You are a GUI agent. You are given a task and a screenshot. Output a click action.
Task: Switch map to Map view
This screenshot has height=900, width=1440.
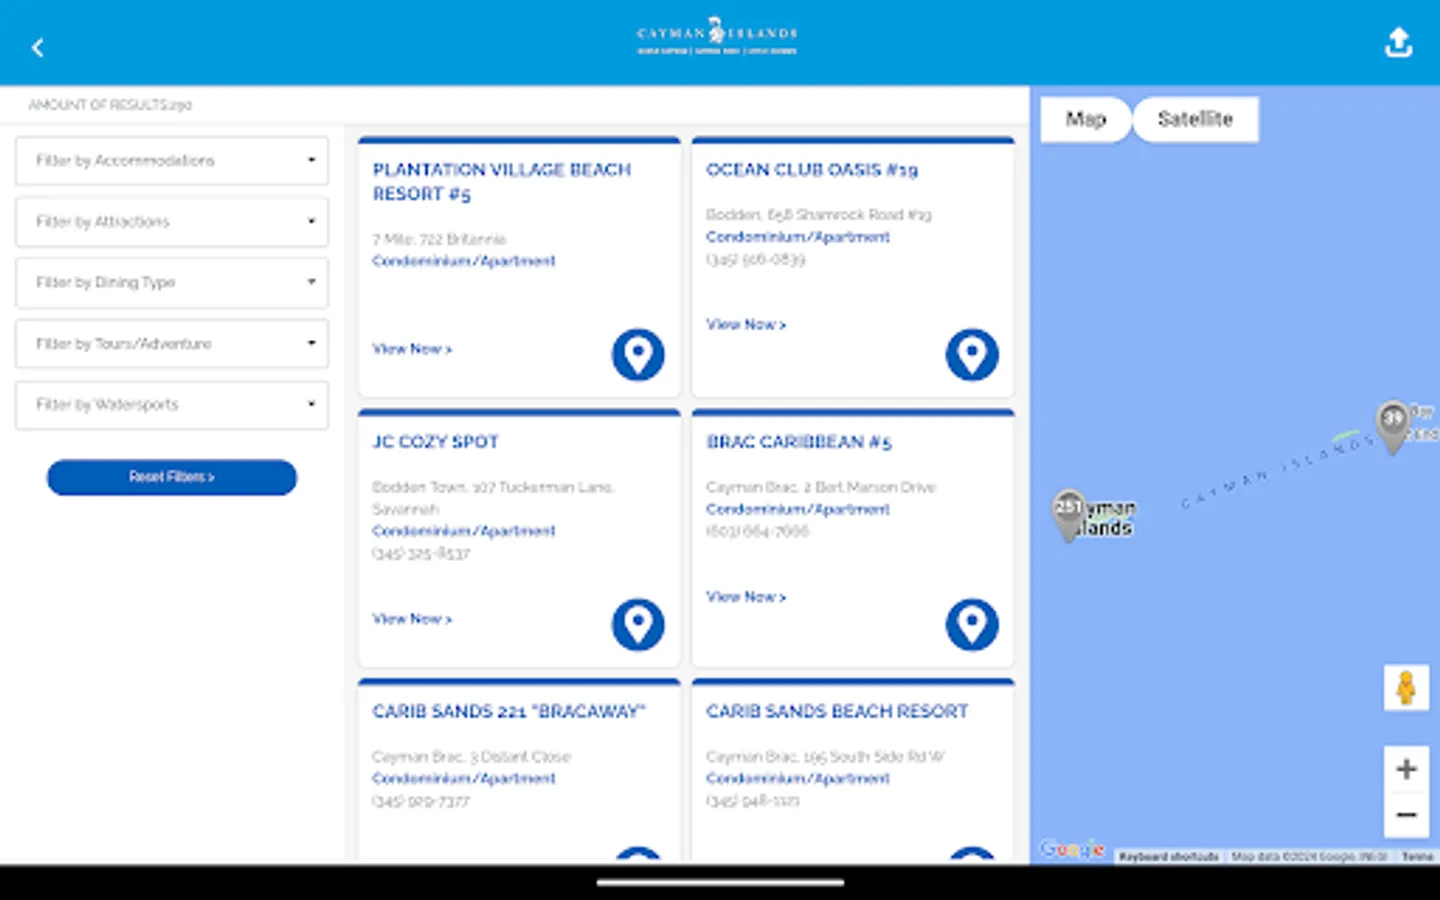1086,120
